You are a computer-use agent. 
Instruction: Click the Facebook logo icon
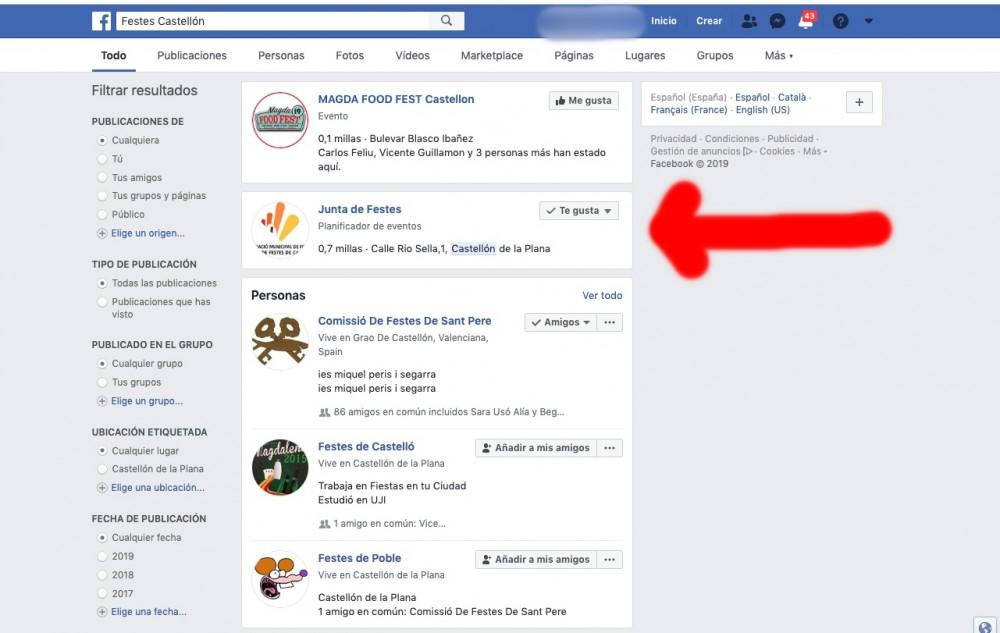tap(101, 21)
